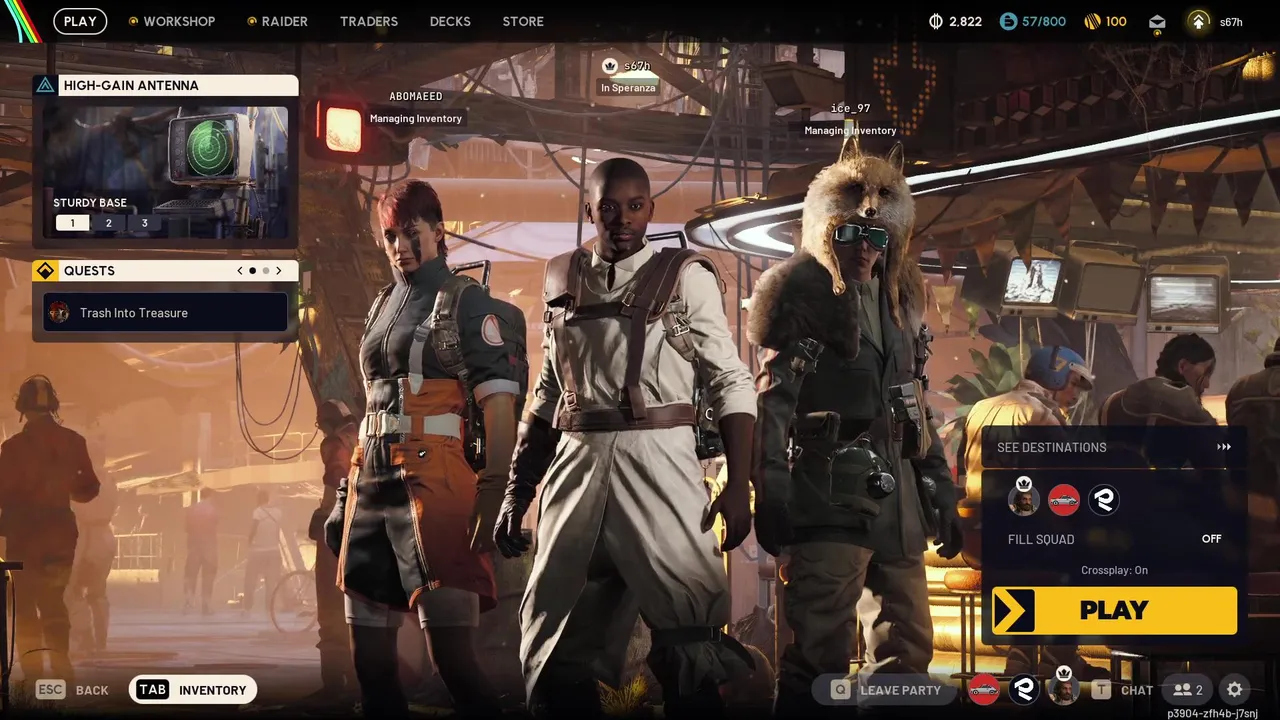Select Sturdy Base page 1
This screenshot has height=720, width=1280.
tap(72, 223)
